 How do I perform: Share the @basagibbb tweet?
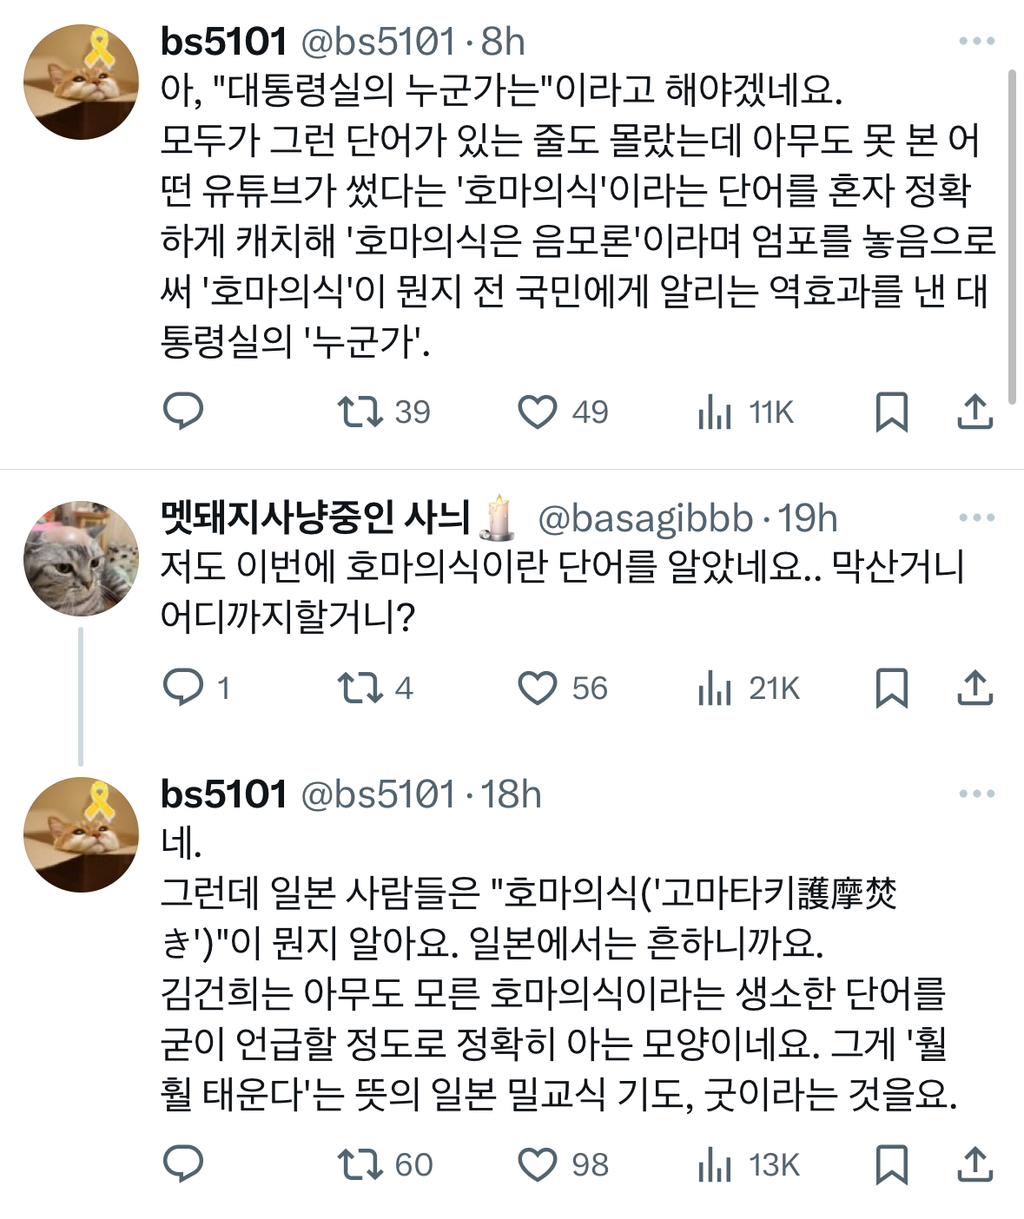click(975, 687)
